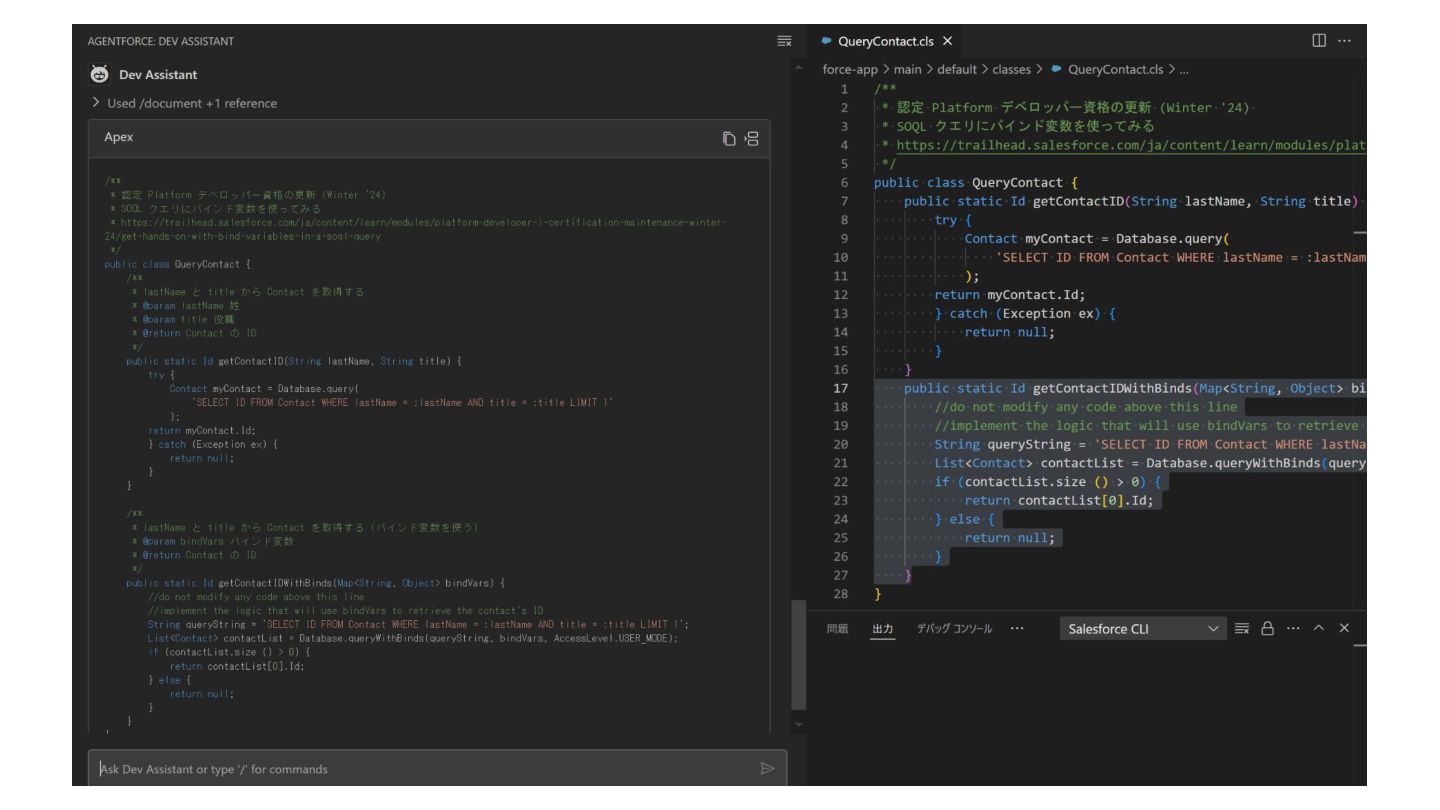
Task: Close the bottom output panel
Action: point(1344,628)
